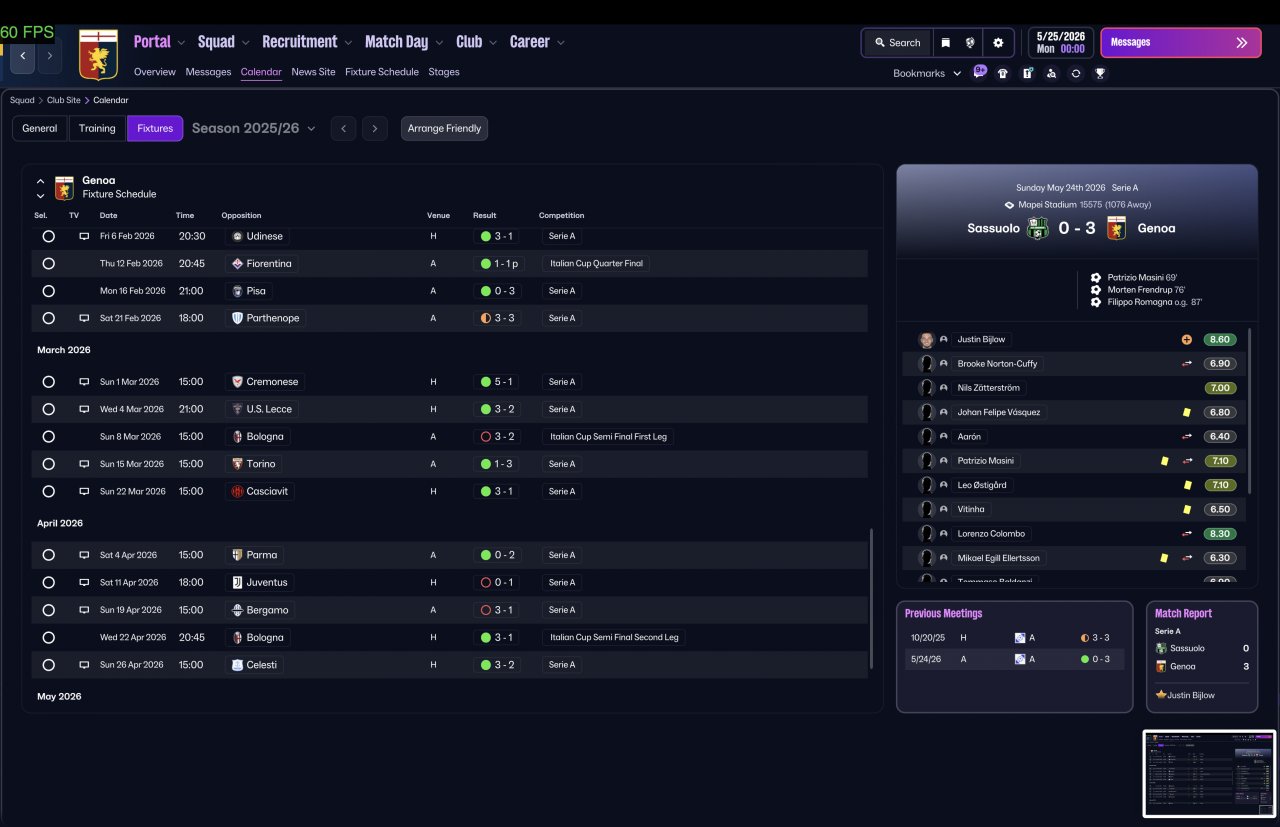The image size is (1280, 827).
Task: Click substitution icon for Brooke Norton-Cuffy
Action: click(1187, 364)
